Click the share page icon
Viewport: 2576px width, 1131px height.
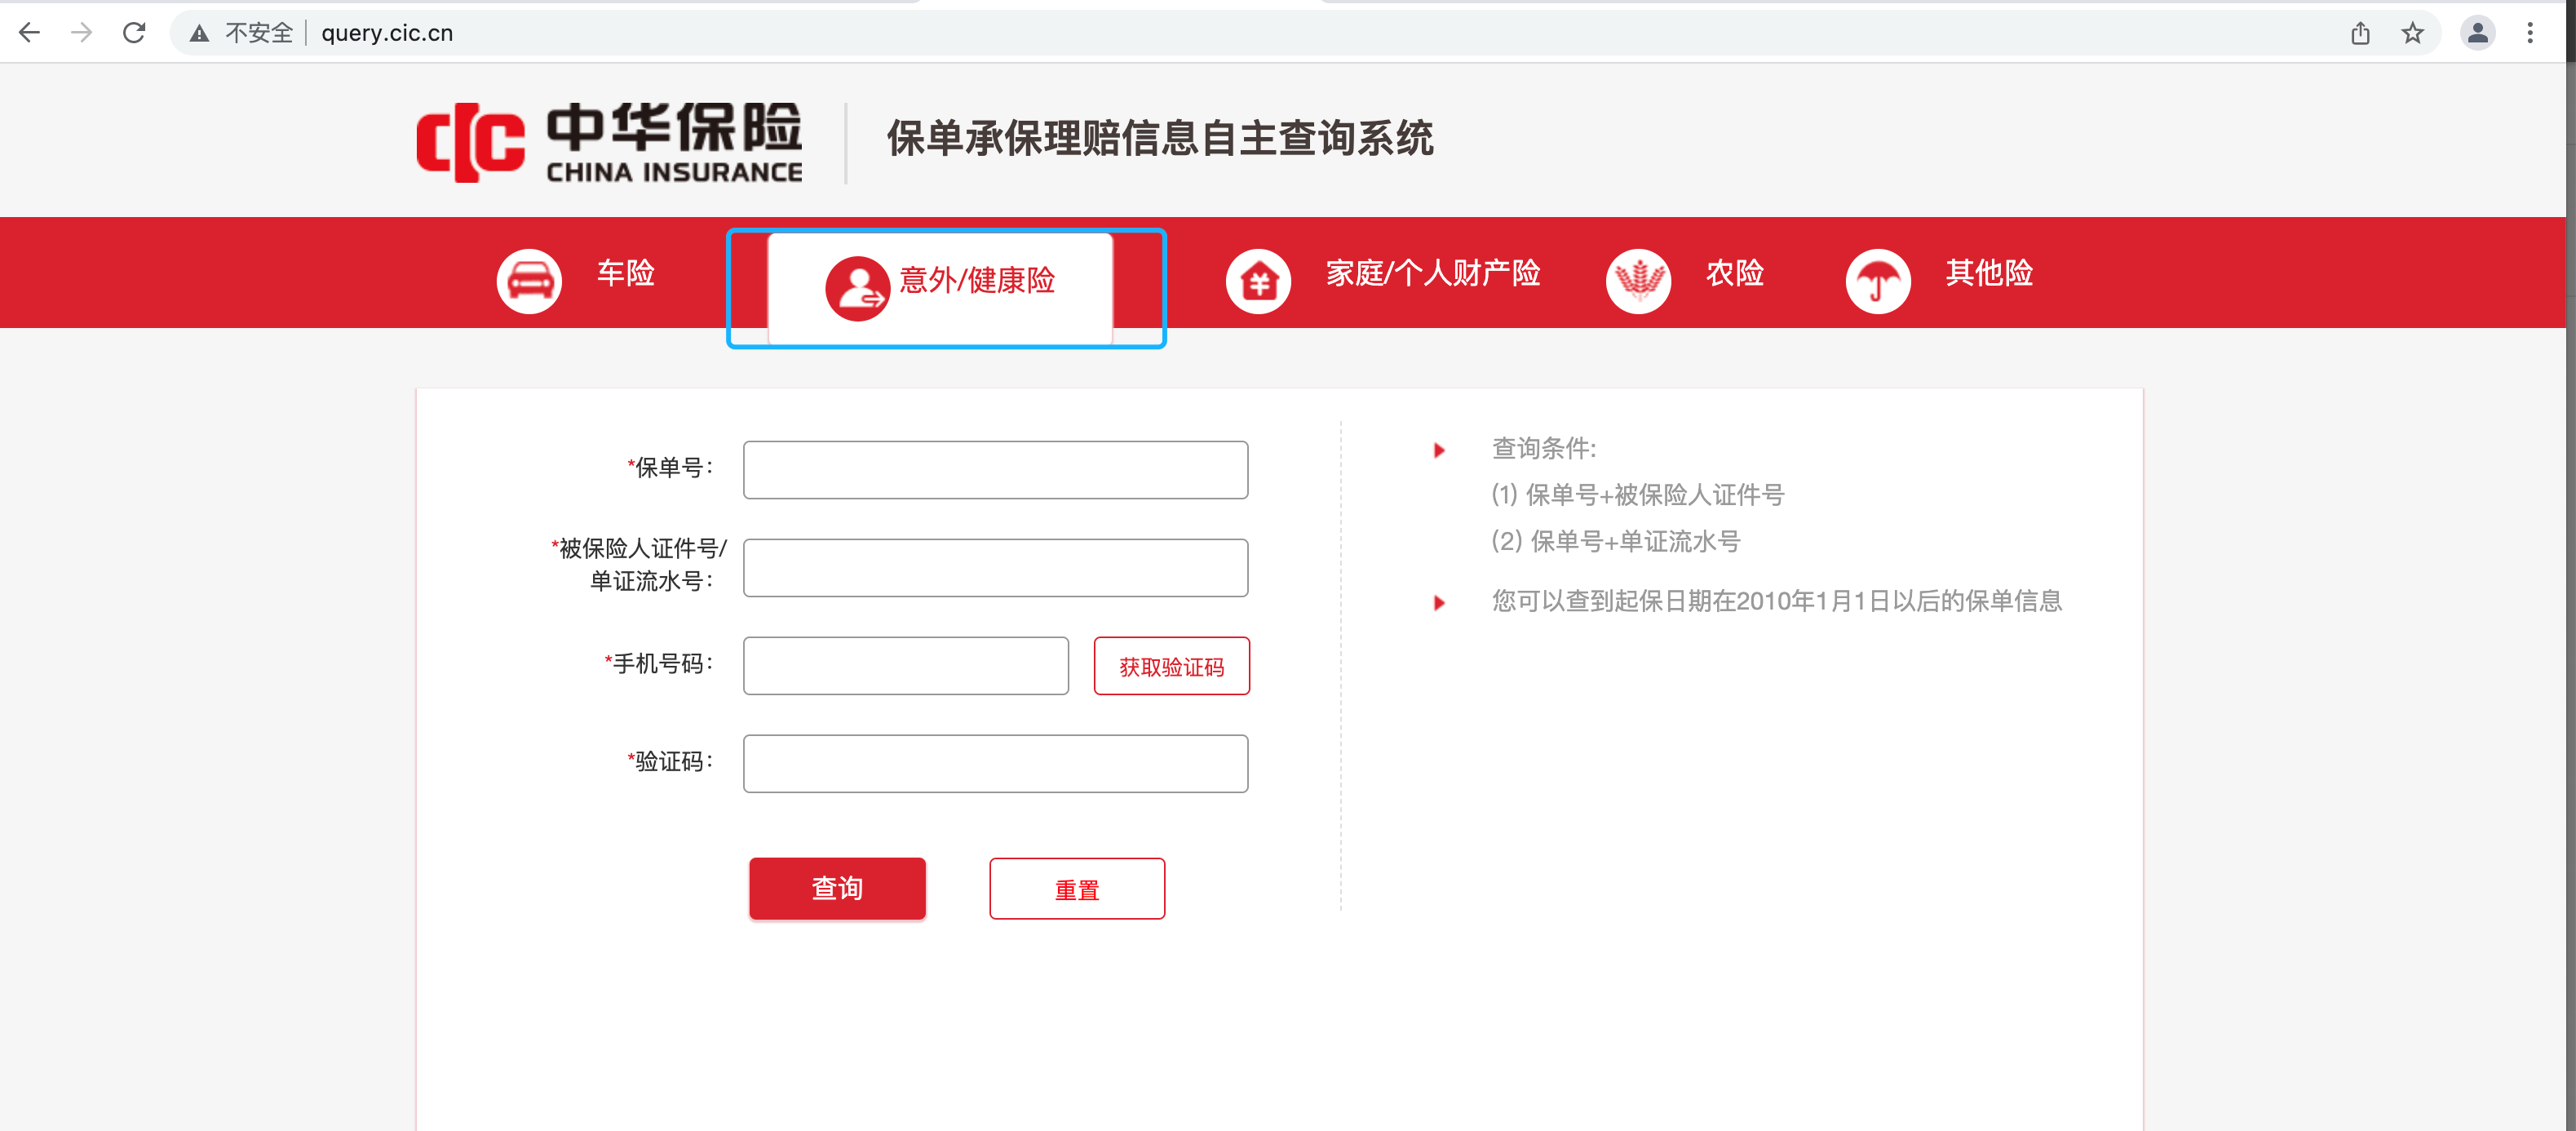click(2360, 33)
